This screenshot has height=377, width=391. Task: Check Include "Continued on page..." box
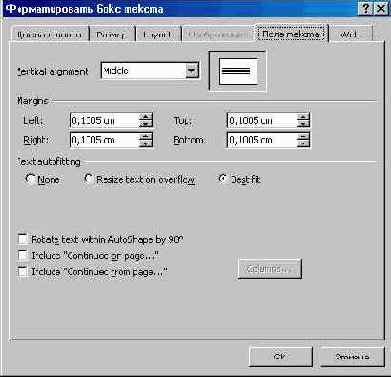click(23, 255)
